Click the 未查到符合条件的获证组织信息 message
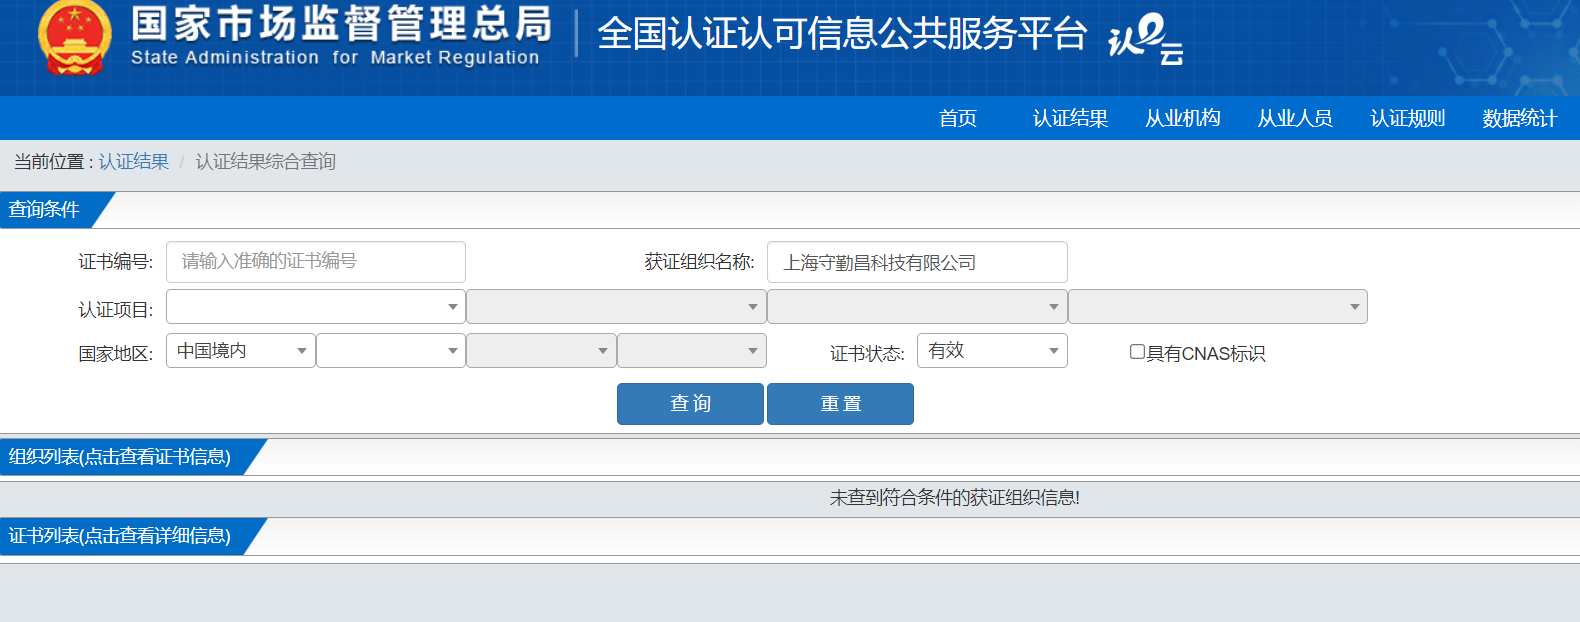This screenshot has width=1580, height=622. (x=955, y=498)
